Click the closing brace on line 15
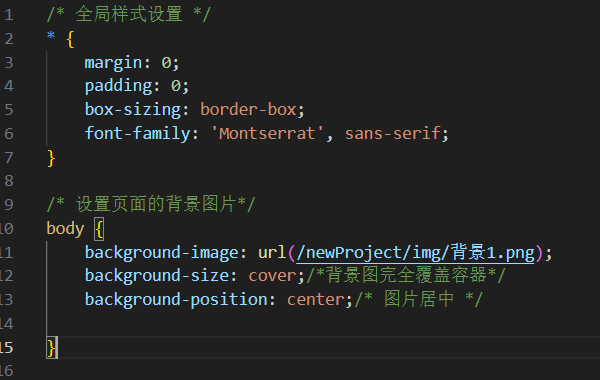Viewport: 600px width, 380px height. tap(52, 347)
